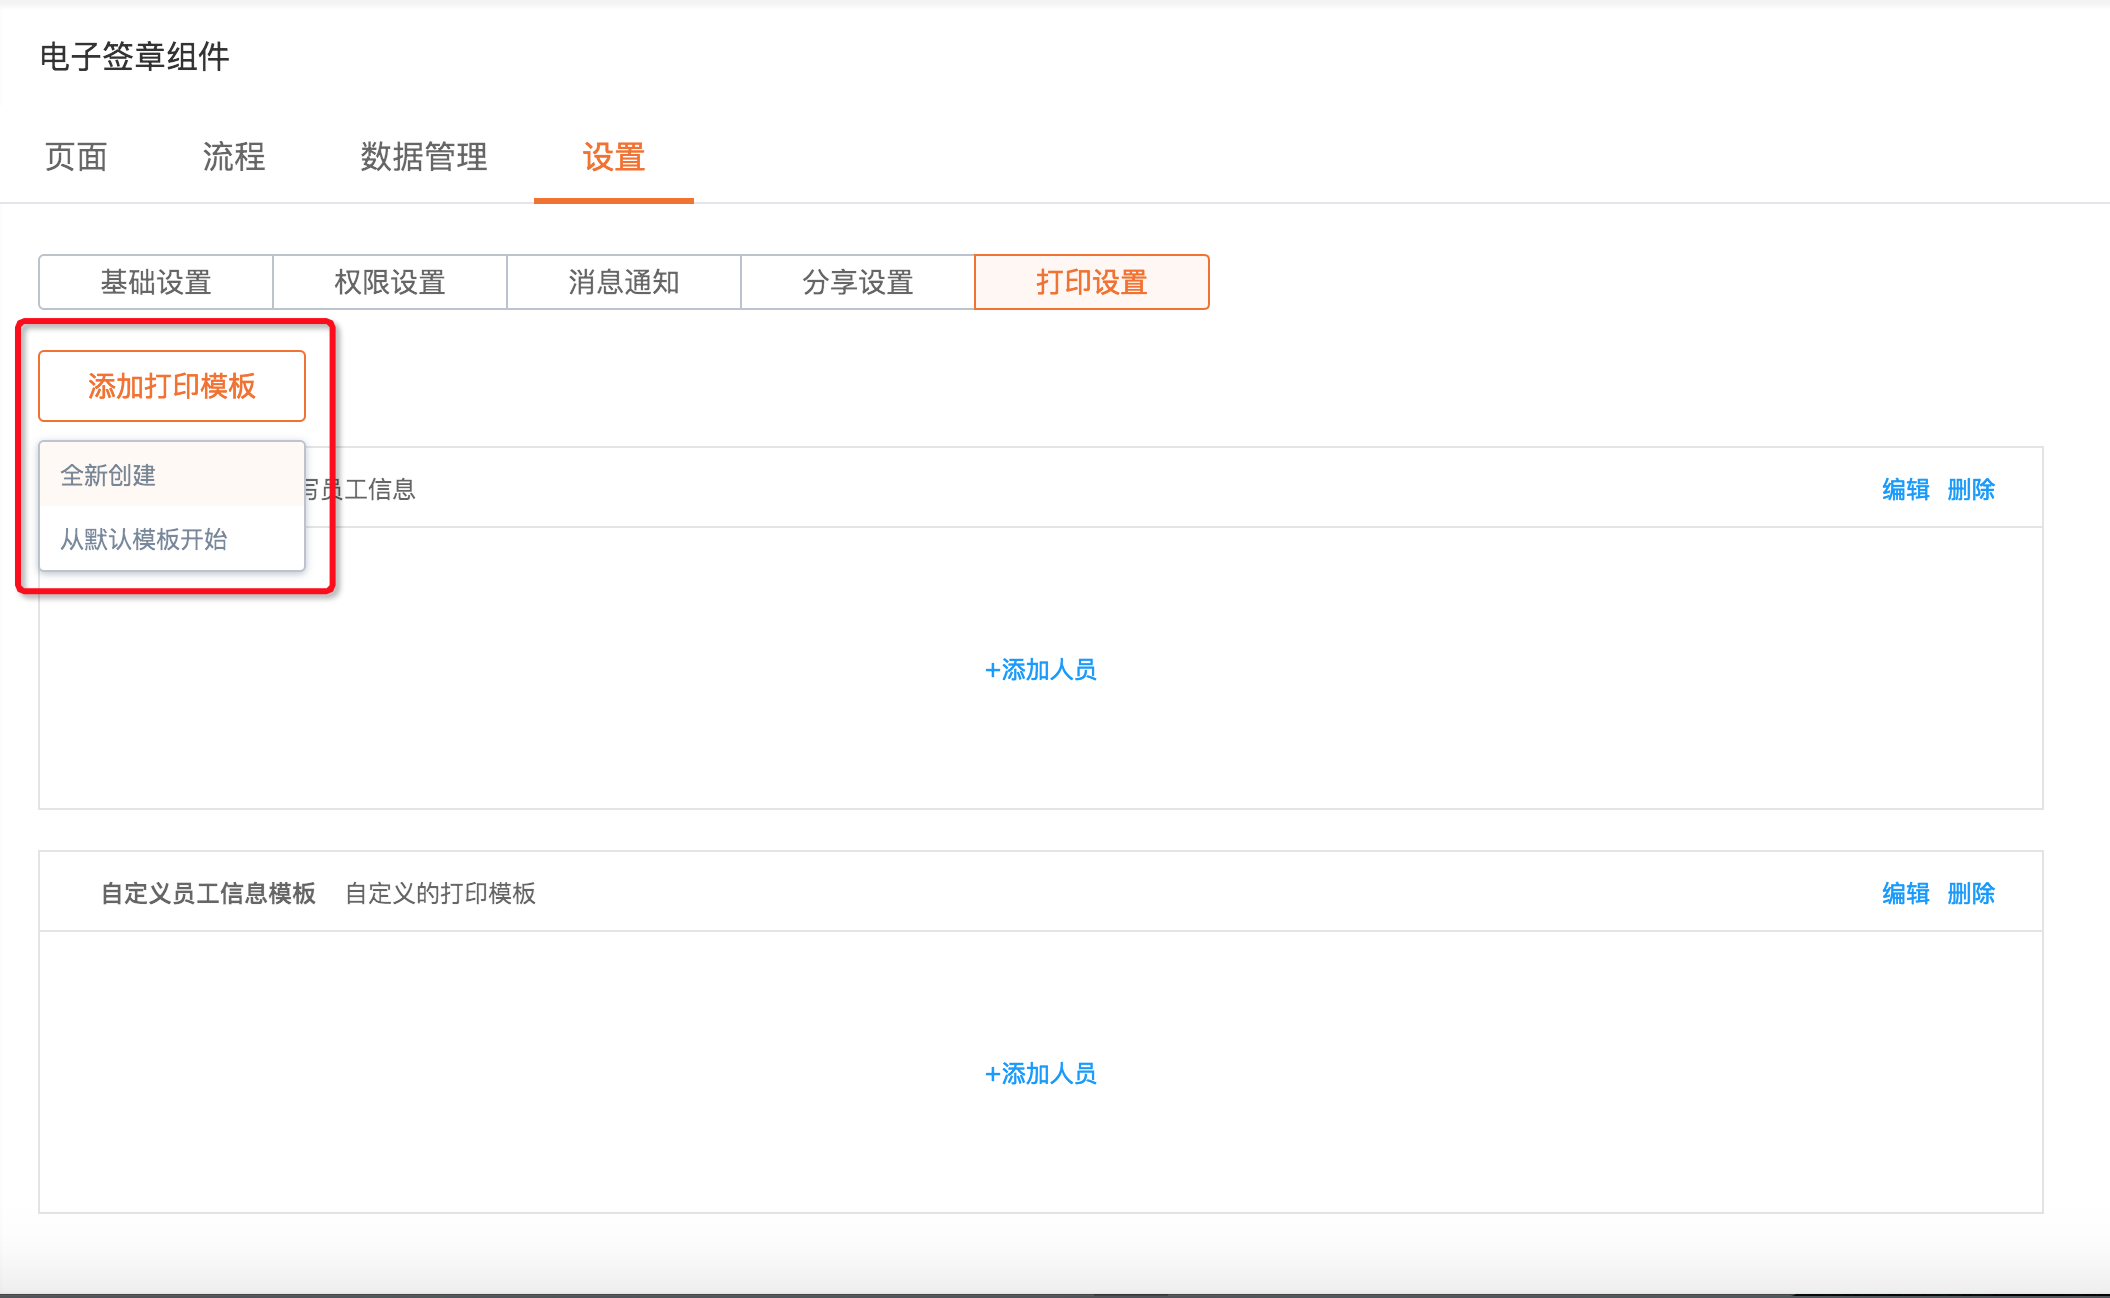Click +添加人员 in the first template
Image resolution: width=2110 pixels, height=1298 pixels.
[1040, 669]
